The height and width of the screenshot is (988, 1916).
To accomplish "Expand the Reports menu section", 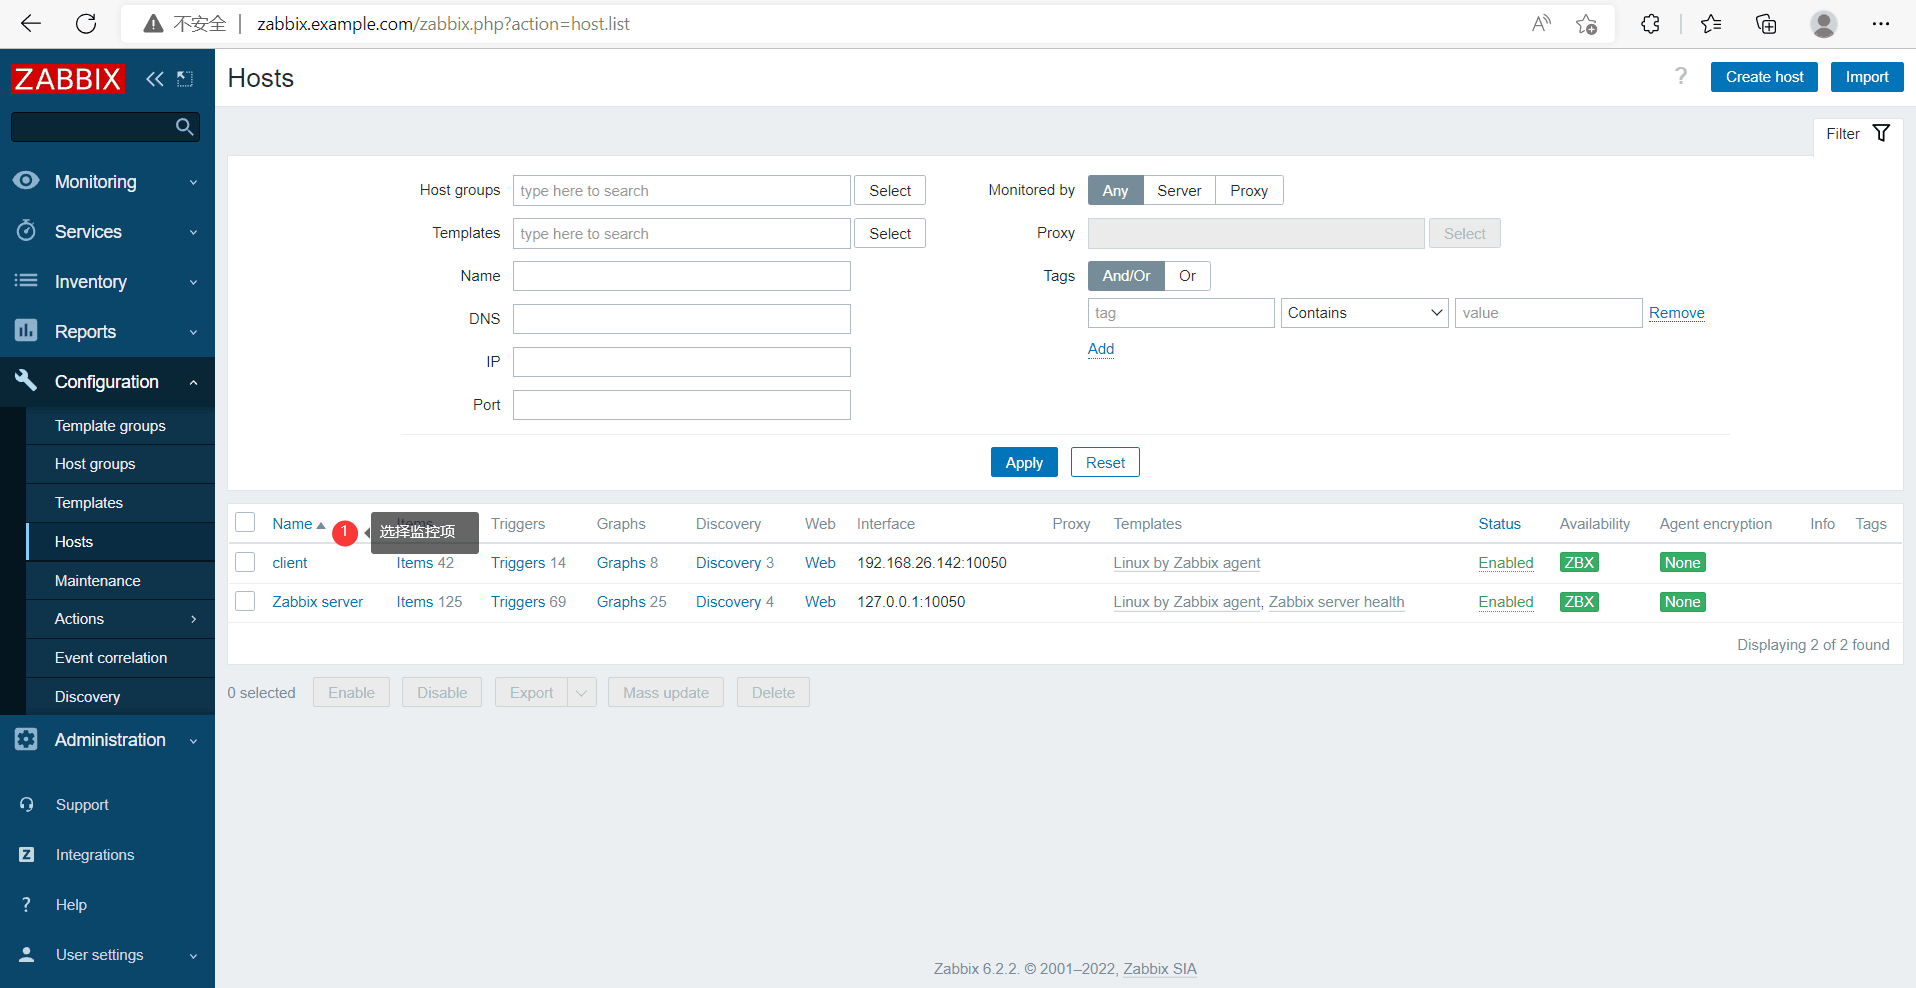I will click(193, 332).
